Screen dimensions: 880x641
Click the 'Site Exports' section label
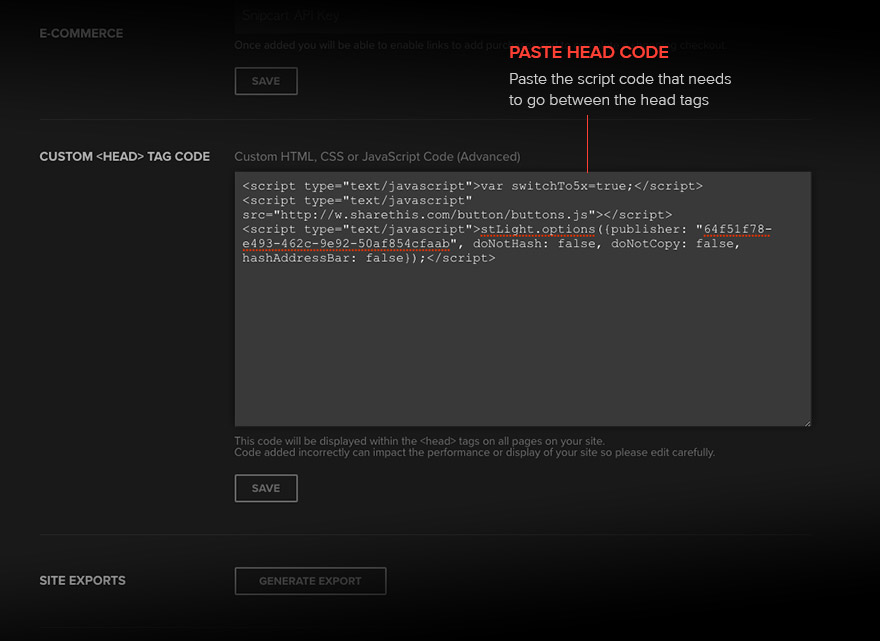[82, 580]
